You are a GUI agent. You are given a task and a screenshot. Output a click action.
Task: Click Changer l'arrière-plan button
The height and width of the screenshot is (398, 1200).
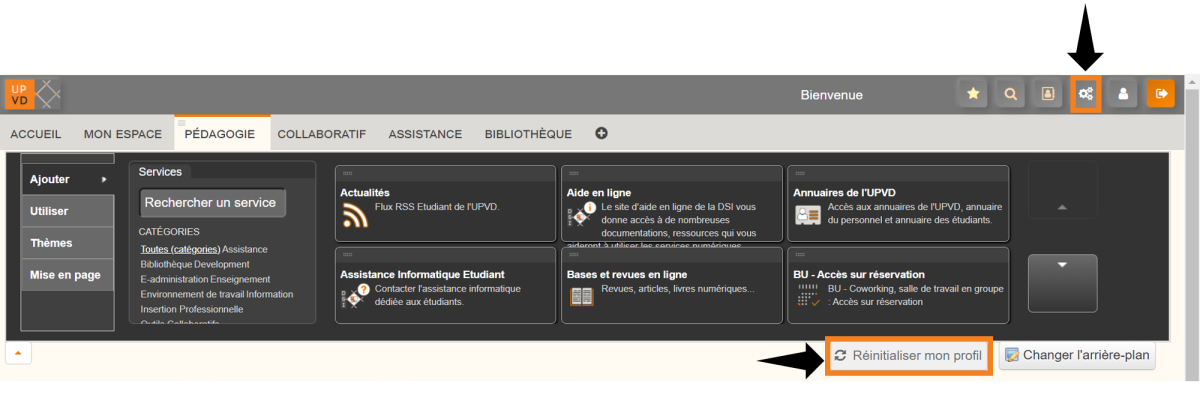point(1077,355)
